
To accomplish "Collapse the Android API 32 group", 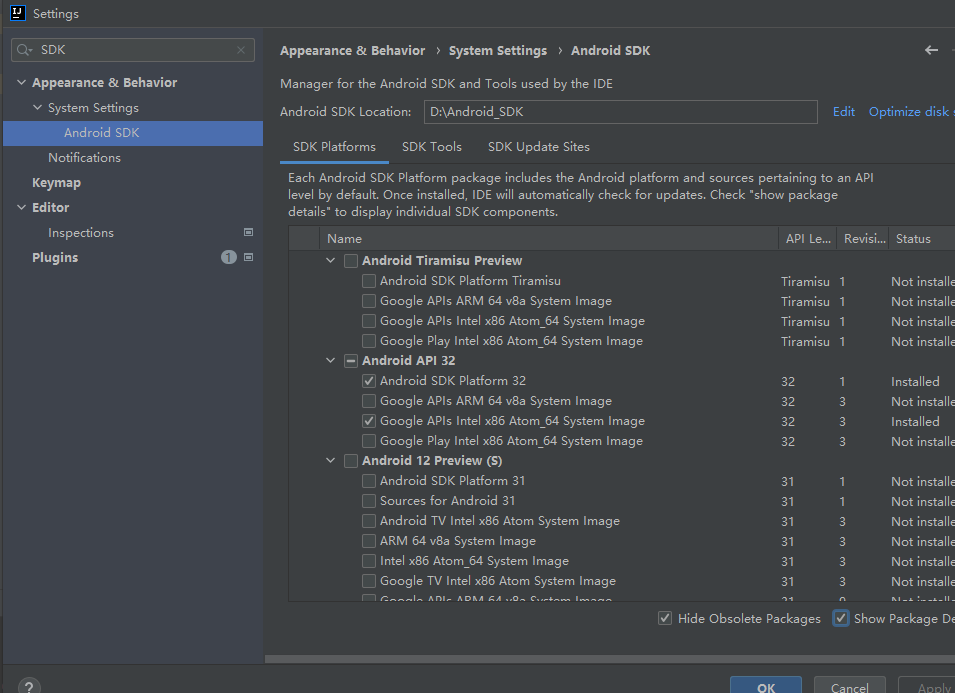I will (331, 361).
